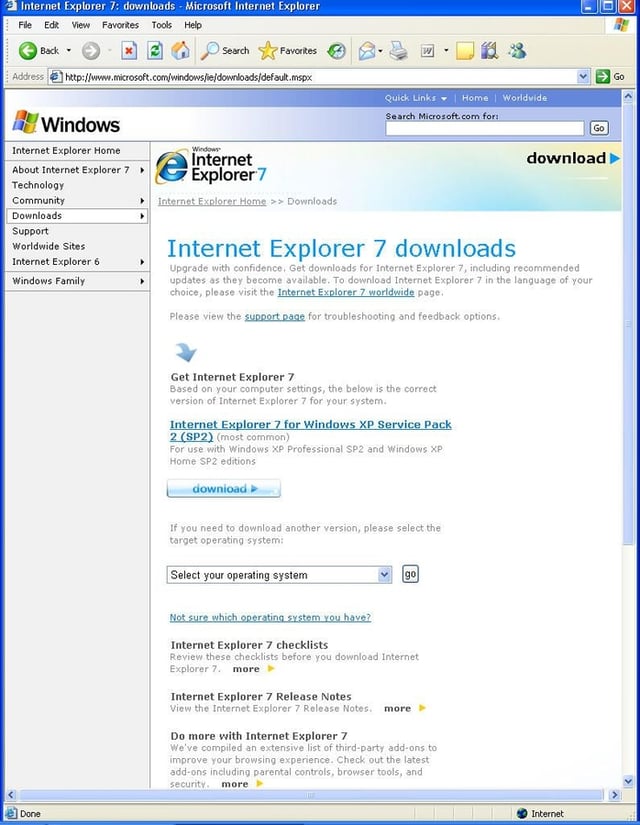Open the History icon in toolbar
The height and width of the screenshot is (825, 640).
336,51
